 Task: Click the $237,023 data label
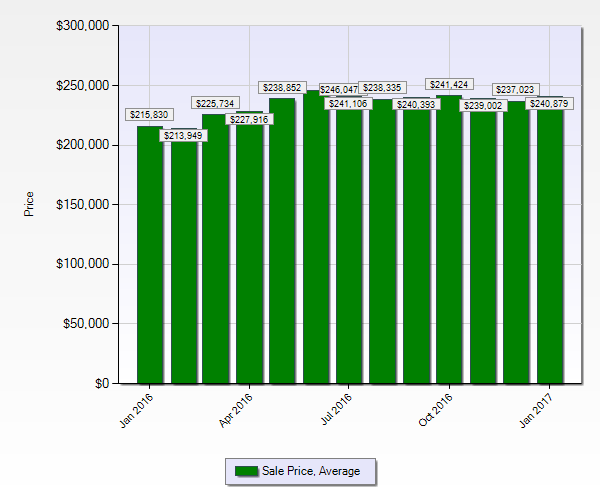click(515, 90)
